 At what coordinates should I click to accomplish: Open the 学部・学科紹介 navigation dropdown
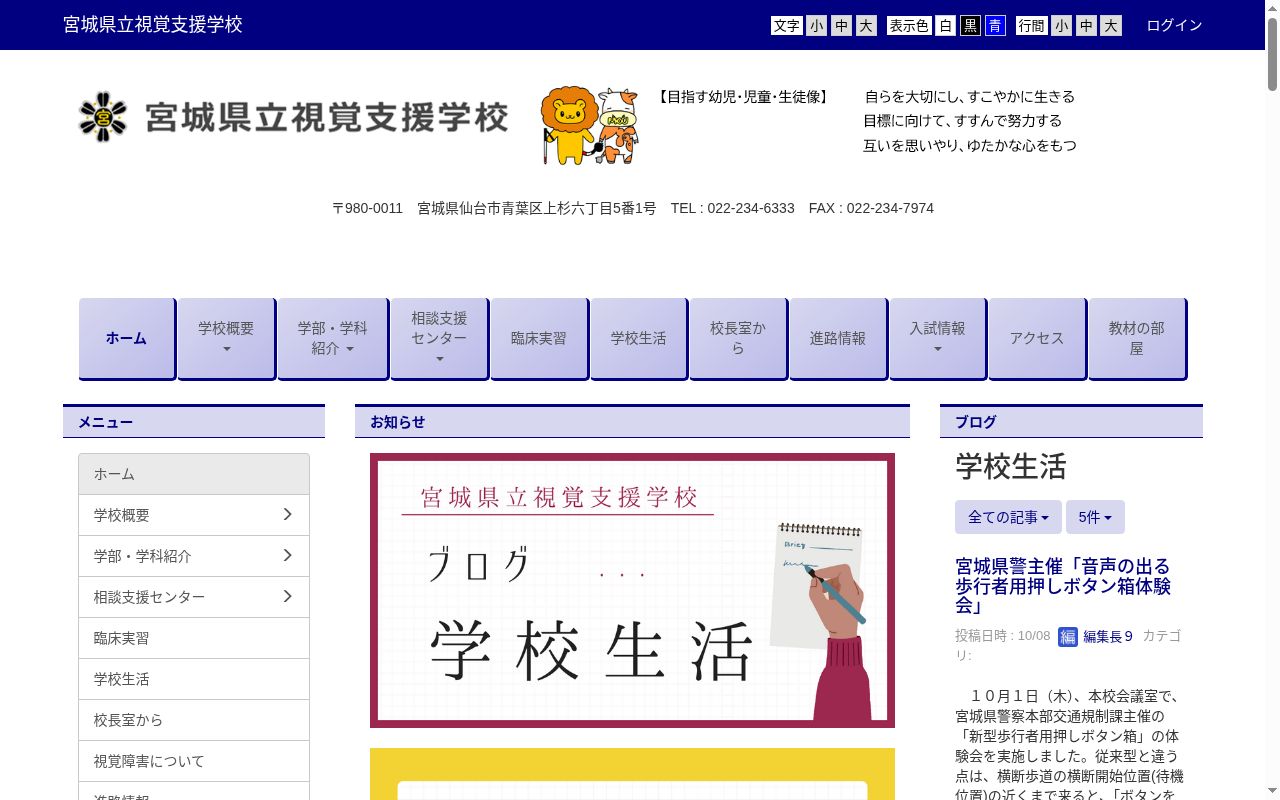point(332,338)
